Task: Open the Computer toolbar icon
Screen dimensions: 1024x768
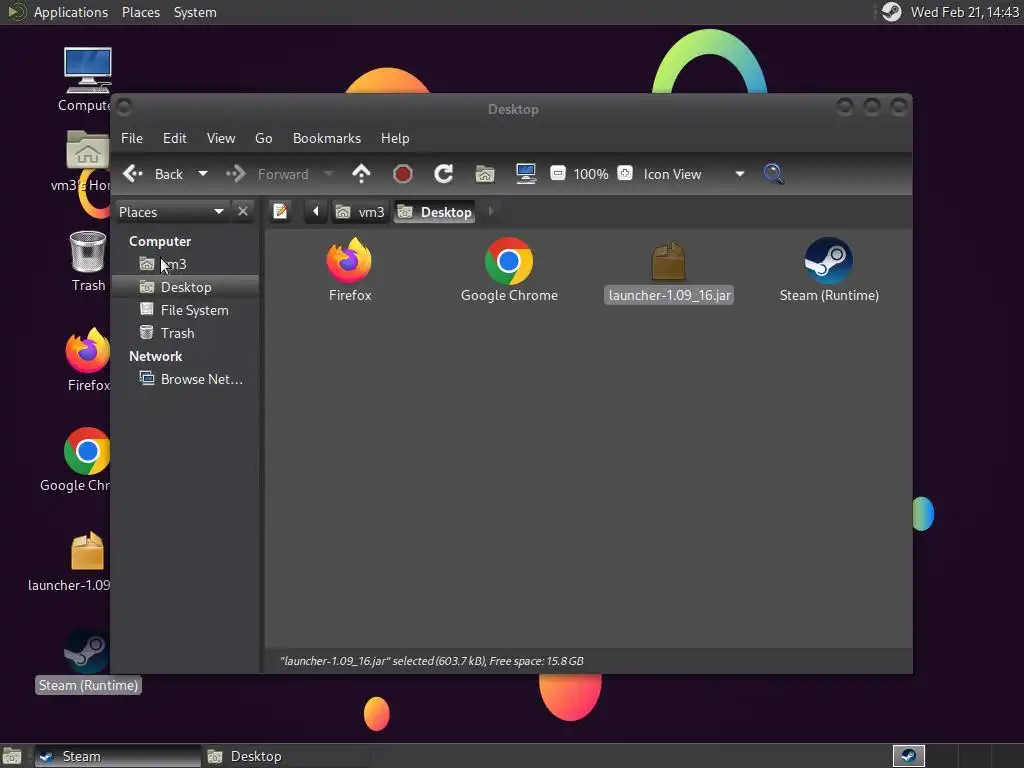Action: 526,174
